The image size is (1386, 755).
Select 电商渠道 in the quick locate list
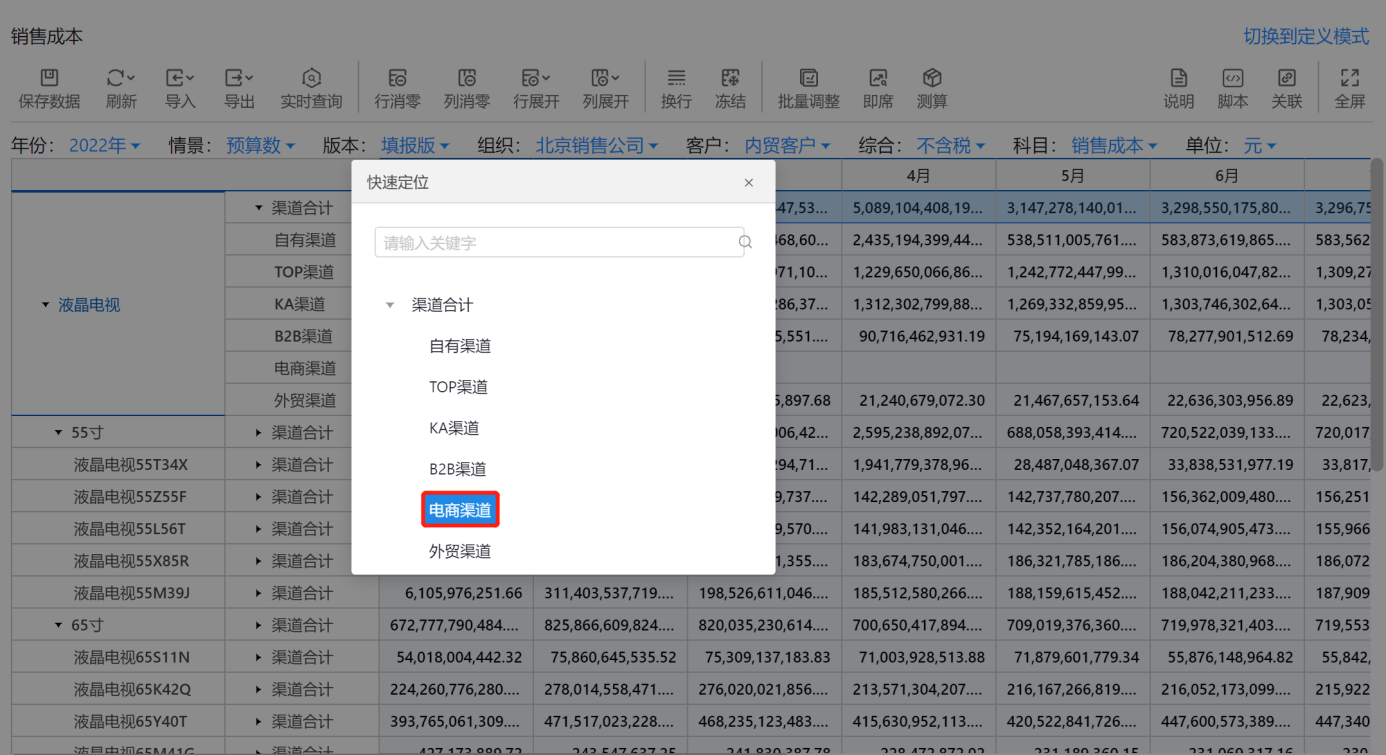click(x=460, y=510)
